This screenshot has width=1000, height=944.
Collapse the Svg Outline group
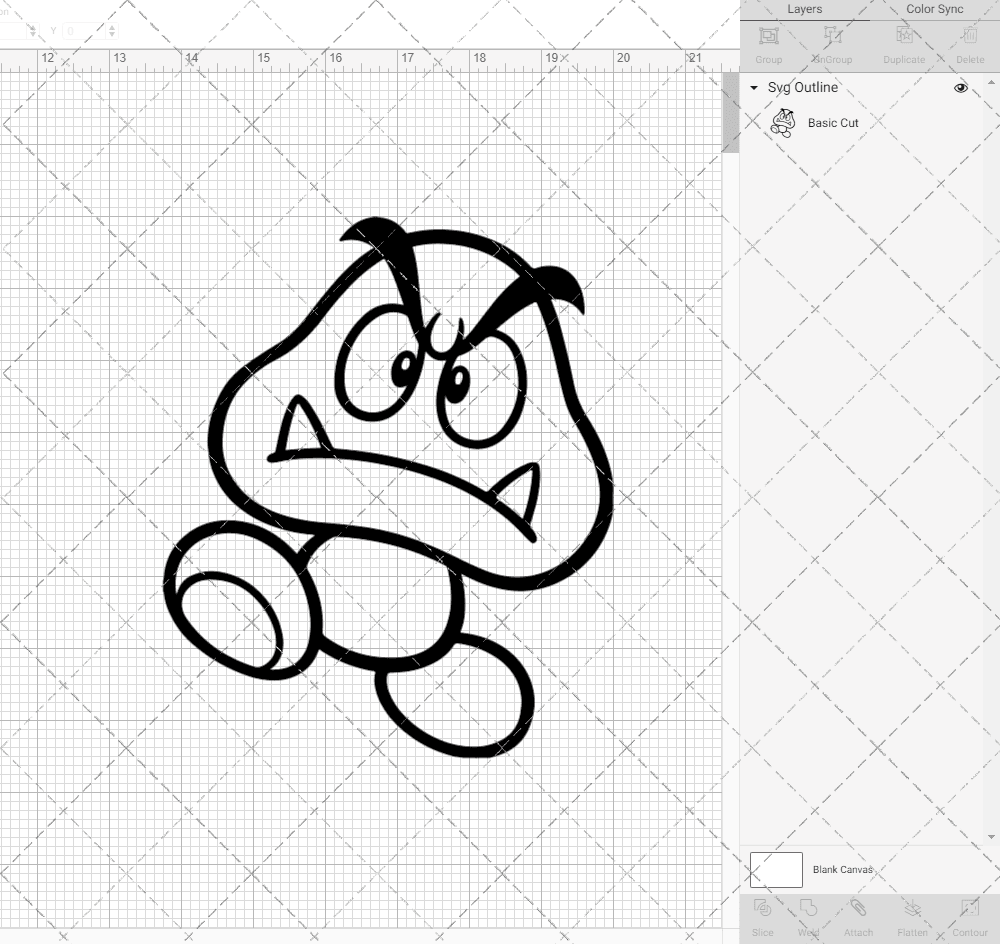(x=753, y=88)
